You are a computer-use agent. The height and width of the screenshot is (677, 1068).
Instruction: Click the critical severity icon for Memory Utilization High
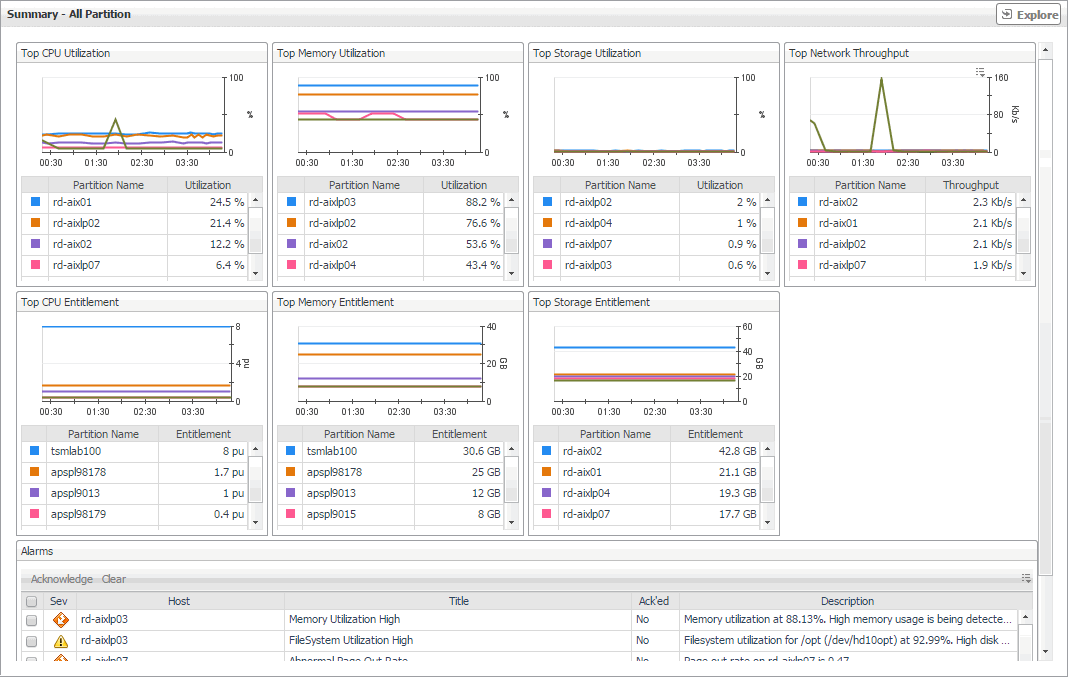pos(60,620)
